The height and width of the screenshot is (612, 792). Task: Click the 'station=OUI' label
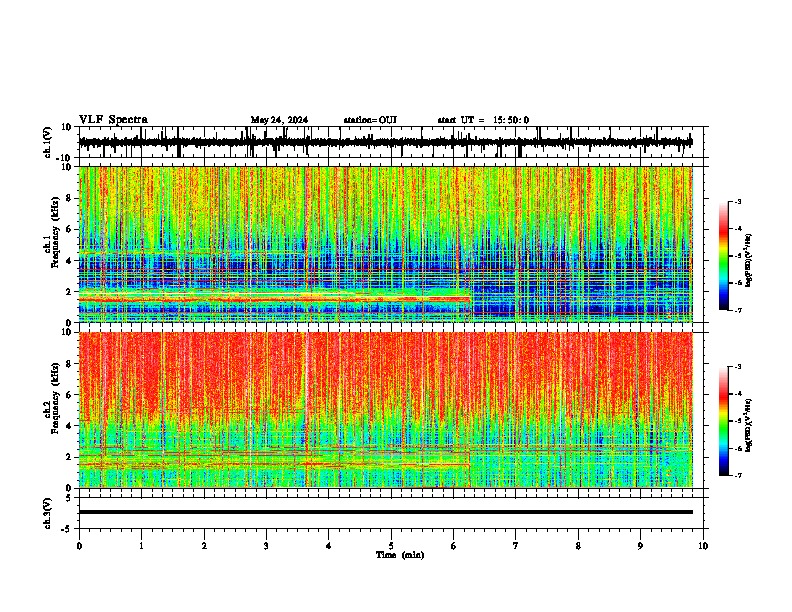370,120
